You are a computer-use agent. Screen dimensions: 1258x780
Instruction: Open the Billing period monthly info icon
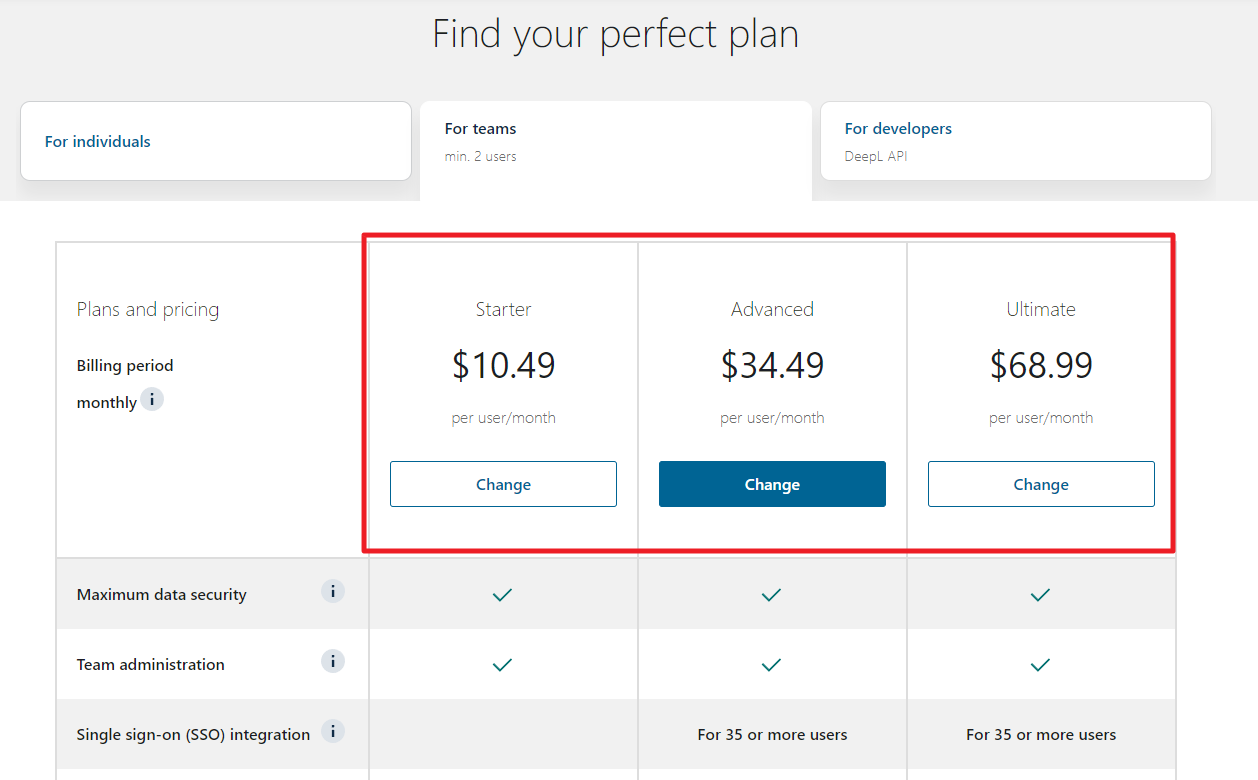click(x=152, y=400)
